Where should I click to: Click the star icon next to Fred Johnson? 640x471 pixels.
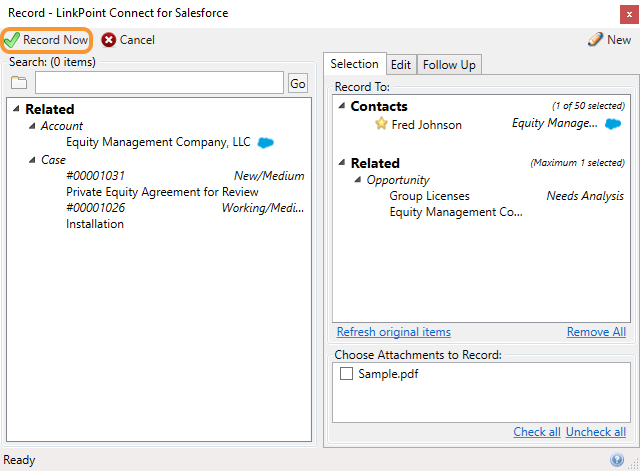(x=381, y=124)
